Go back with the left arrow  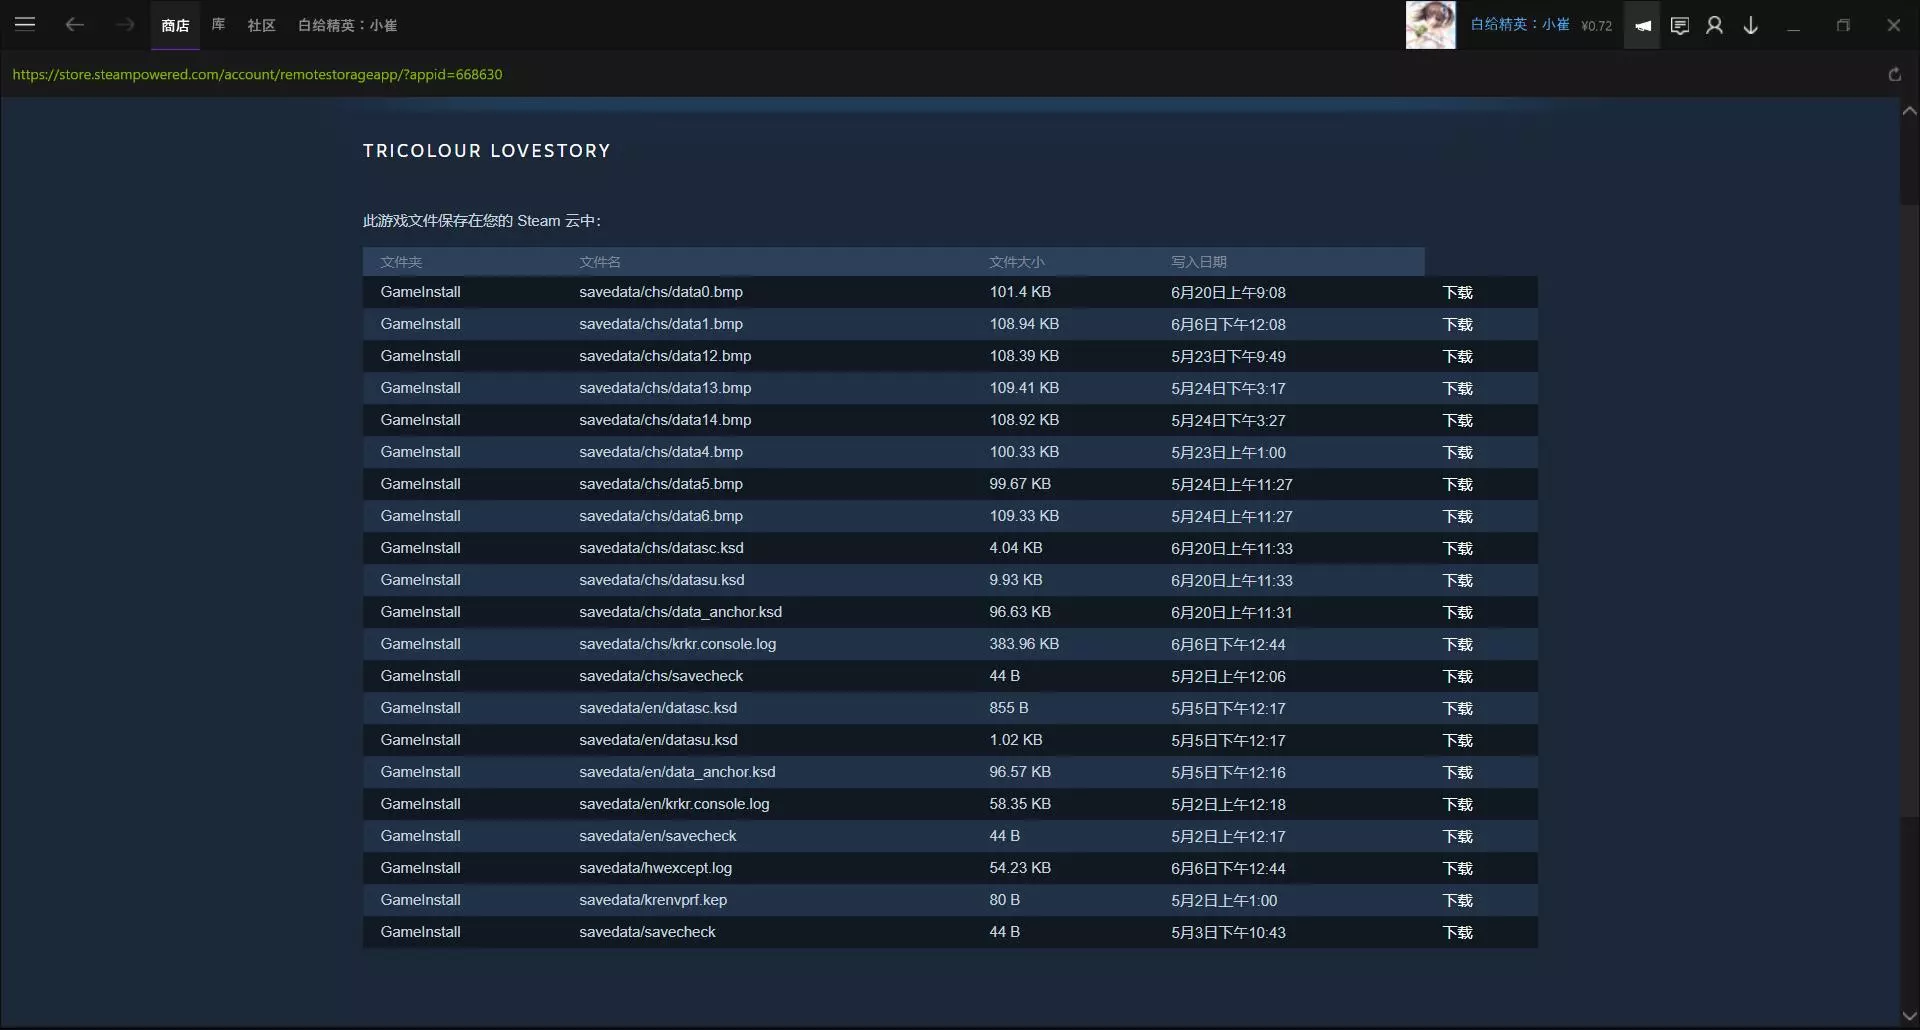(74, 25)
